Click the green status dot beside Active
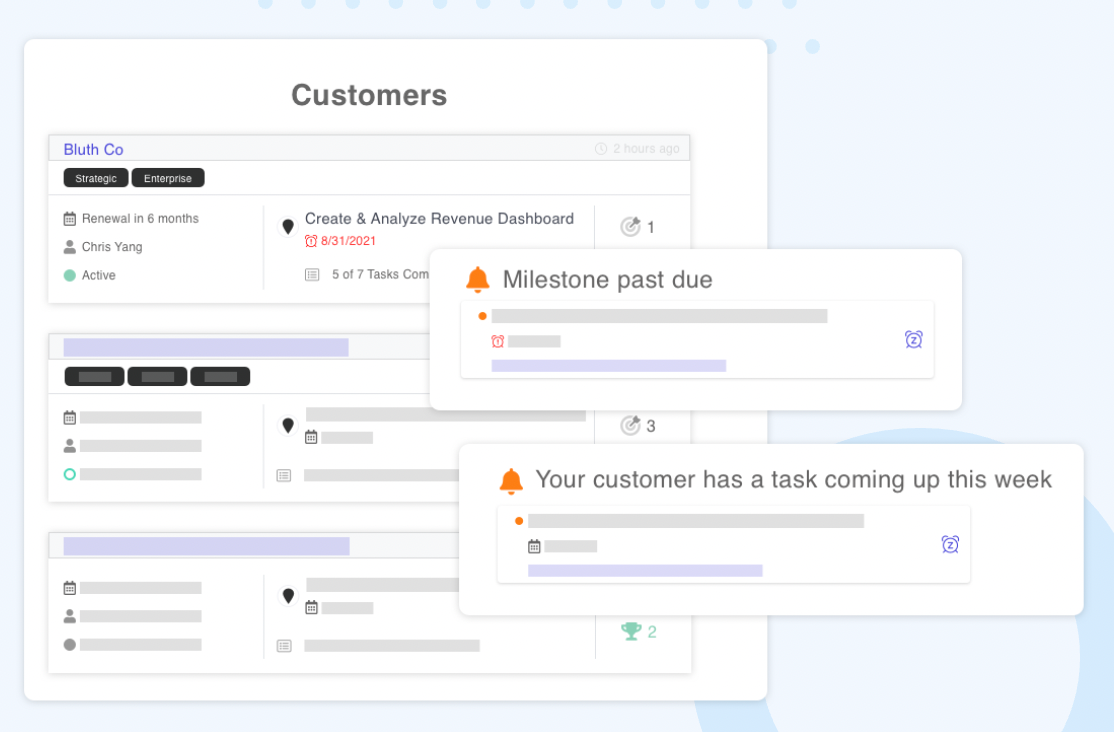 (70, 275)
